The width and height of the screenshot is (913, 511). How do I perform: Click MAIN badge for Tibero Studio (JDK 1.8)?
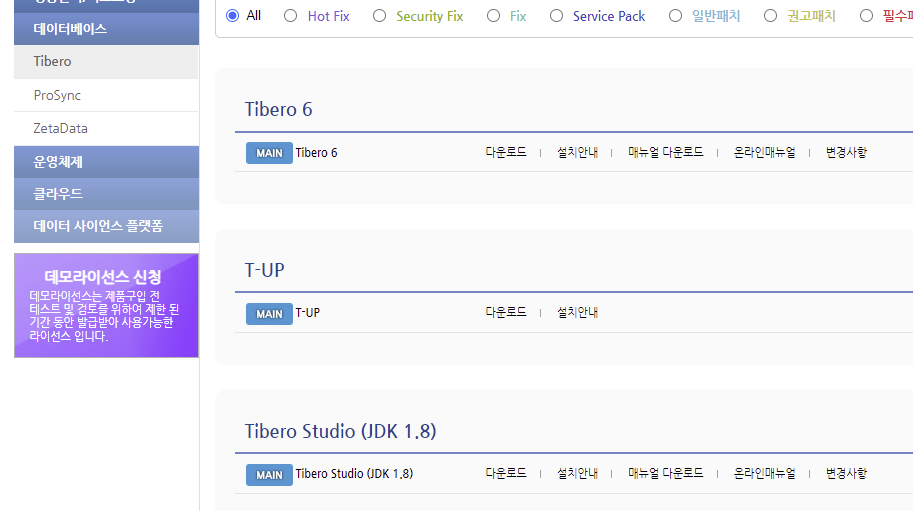[269, 475]
